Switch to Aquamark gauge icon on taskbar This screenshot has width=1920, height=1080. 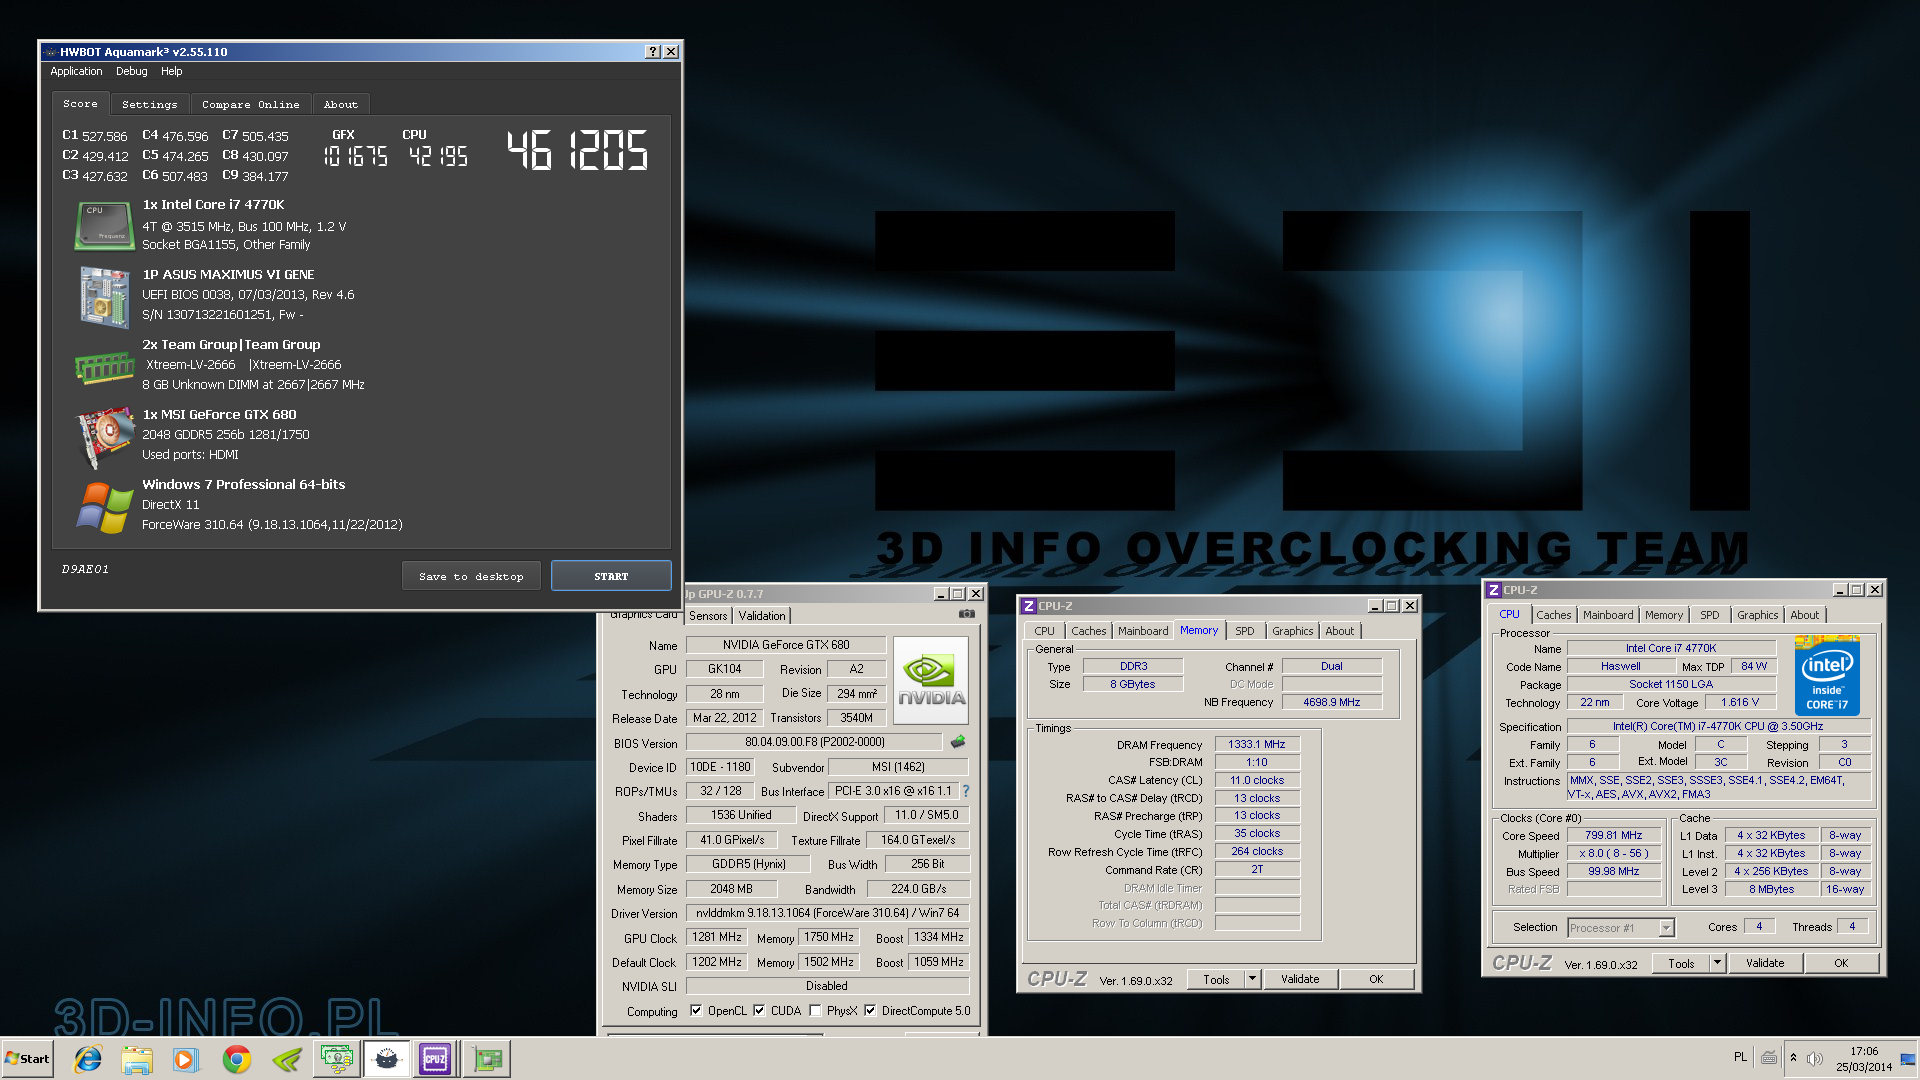[386, 1059]
